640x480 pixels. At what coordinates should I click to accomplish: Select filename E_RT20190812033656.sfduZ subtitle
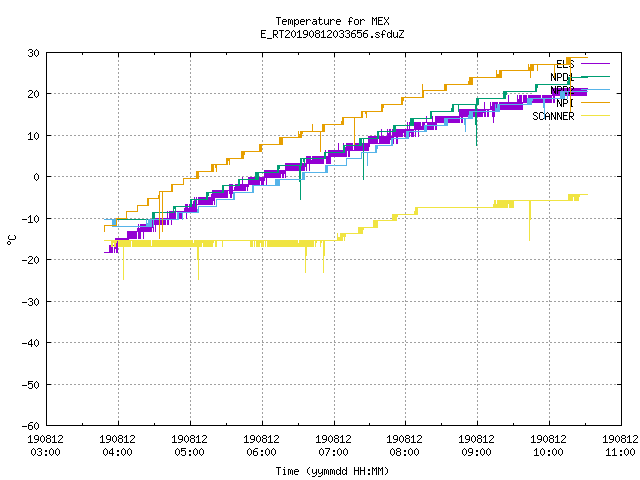coord(332,34)
